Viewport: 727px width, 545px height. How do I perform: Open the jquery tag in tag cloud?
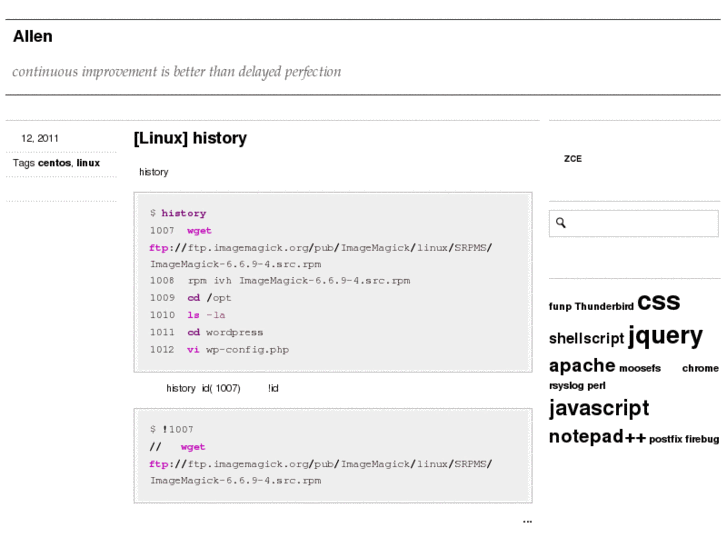point(665,335)
